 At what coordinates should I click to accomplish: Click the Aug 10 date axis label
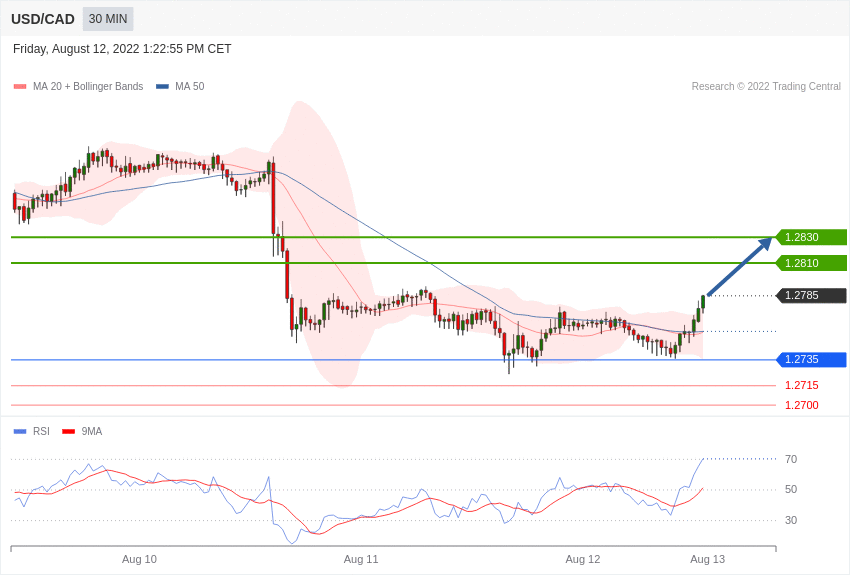[139, 559]
